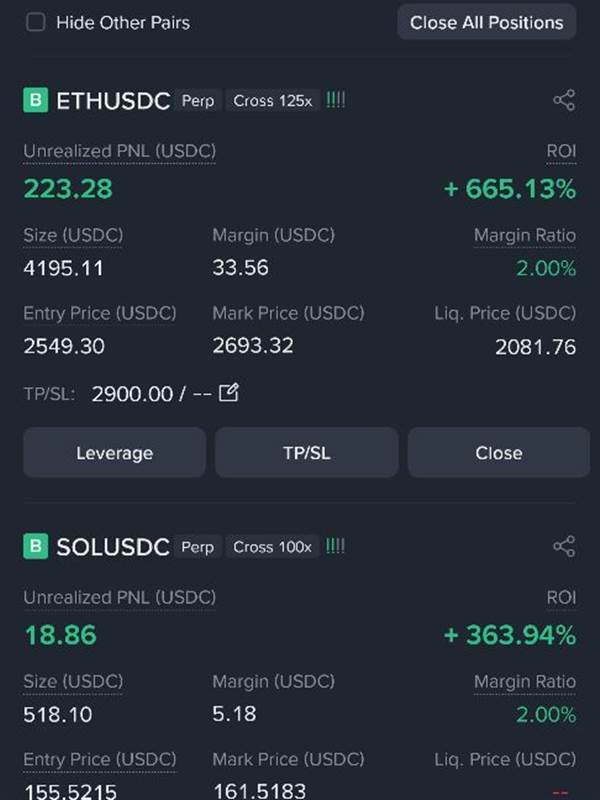Share the ETHUSDC position

point(564,100)
